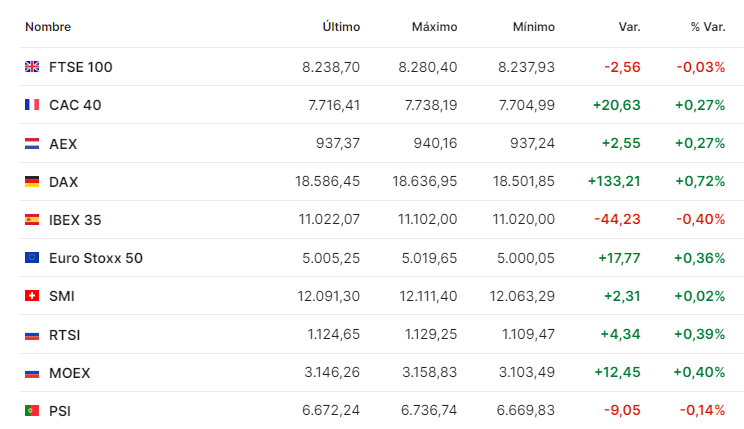Sort table by Máximo column header
Image resolution: width=744 pixels, height=429 pixels.
pyautogui.click(x=434, y=27)
